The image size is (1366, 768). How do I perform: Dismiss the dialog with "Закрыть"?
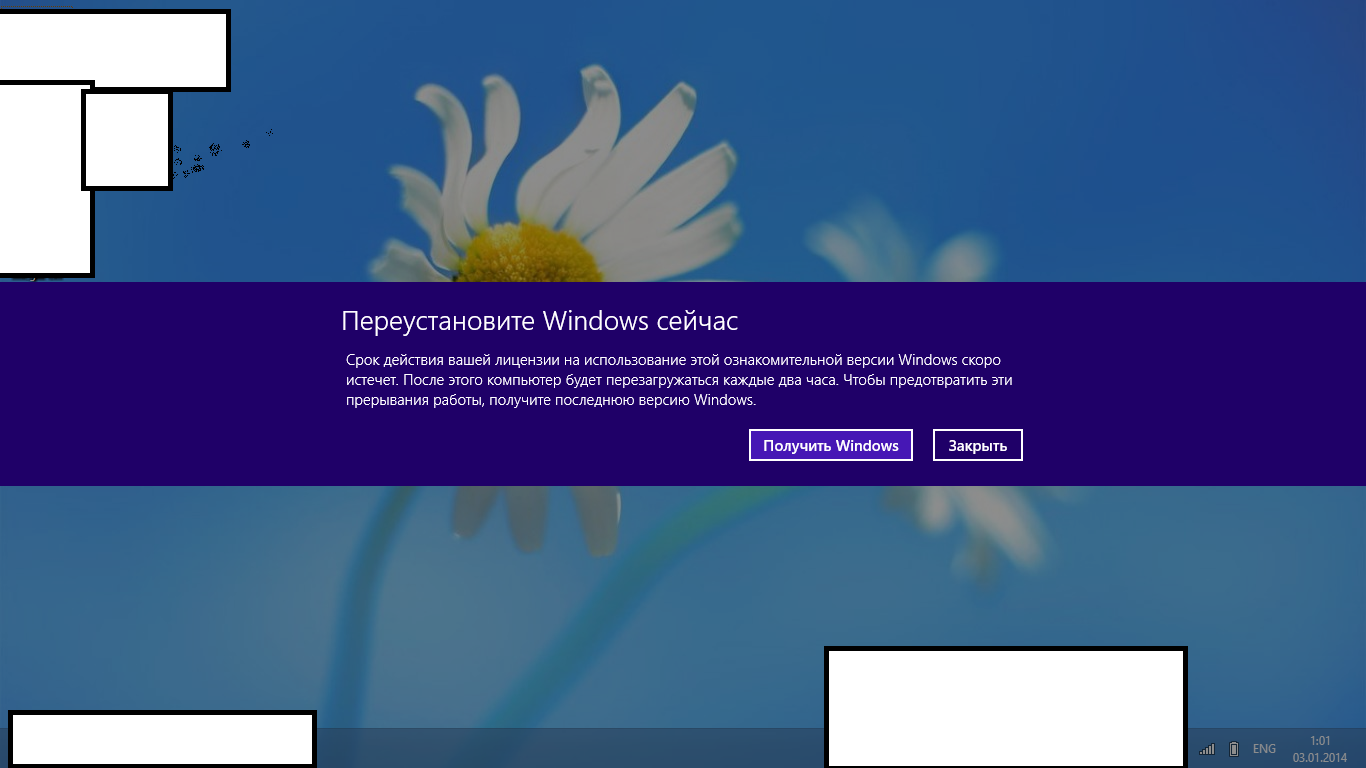pyautogui.click(x=977, y=445)
